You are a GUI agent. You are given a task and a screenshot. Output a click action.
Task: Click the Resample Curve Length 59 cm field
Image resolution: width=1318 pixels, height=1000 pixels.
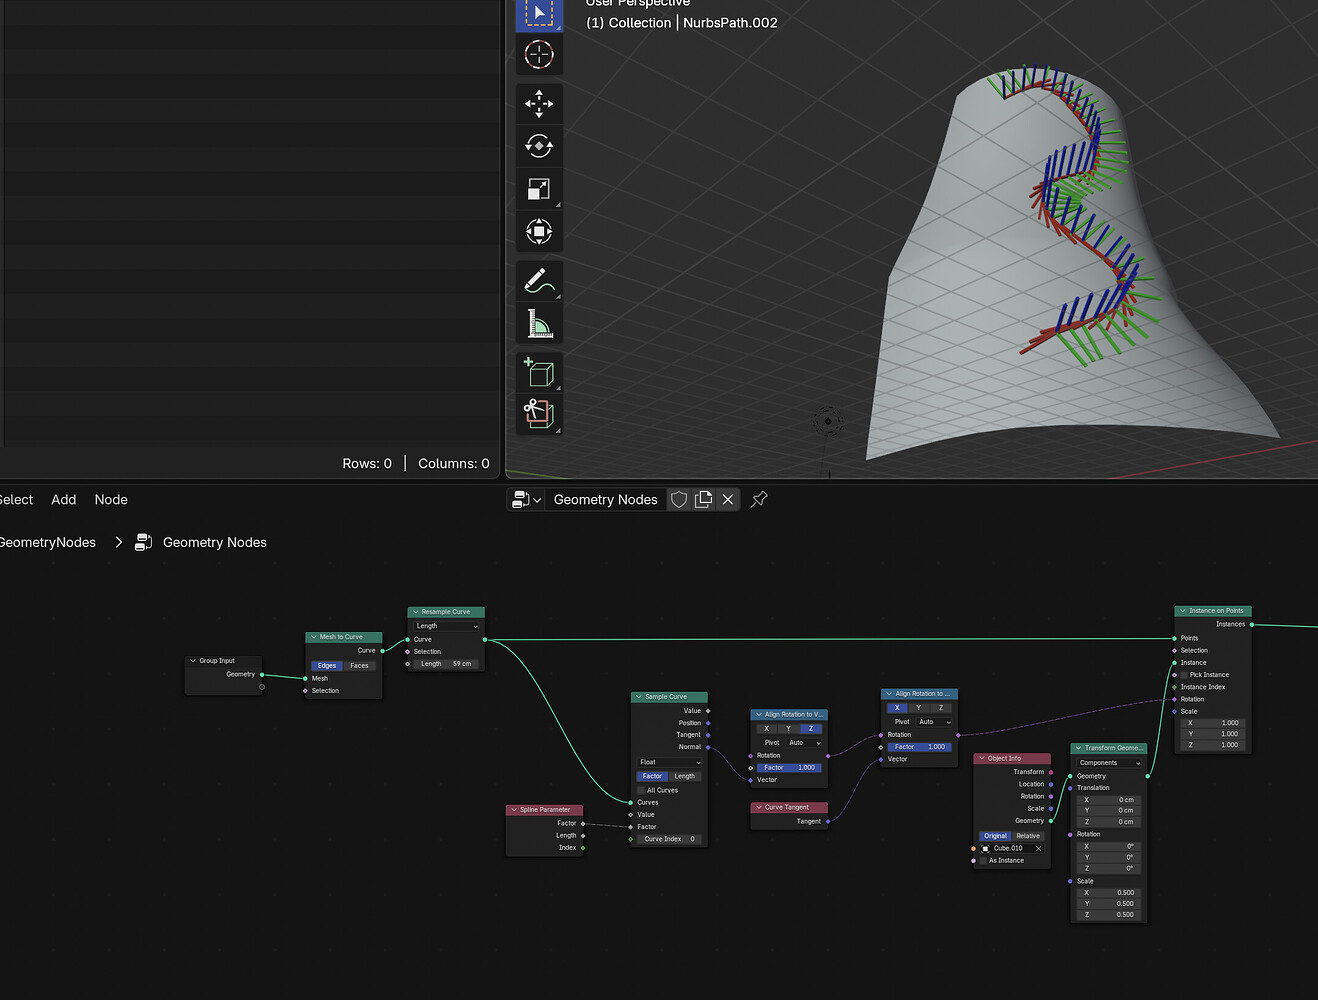446,664
